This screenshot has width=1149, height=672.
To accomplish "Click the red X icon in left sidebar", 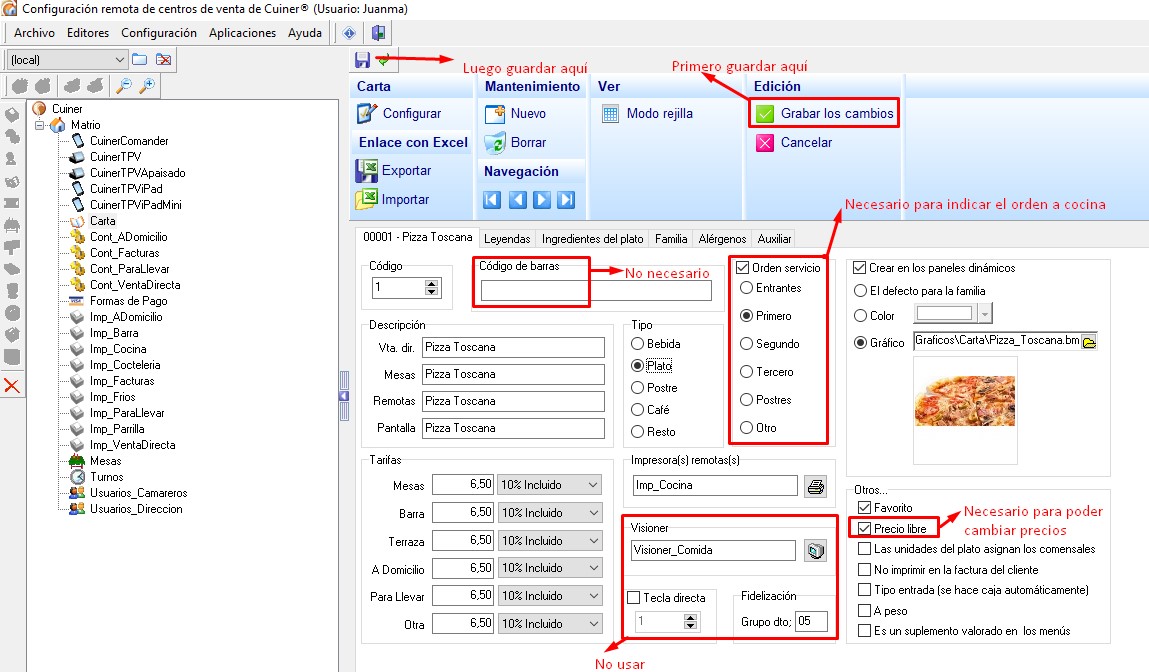I will tap(12, 385).
